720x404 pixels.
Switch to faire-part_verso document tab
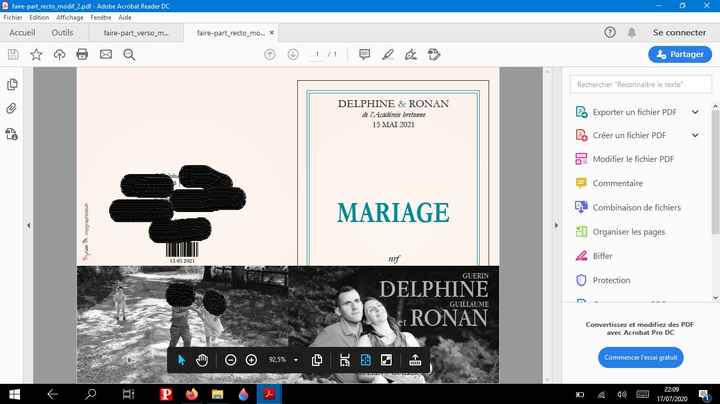coord(136,33)
